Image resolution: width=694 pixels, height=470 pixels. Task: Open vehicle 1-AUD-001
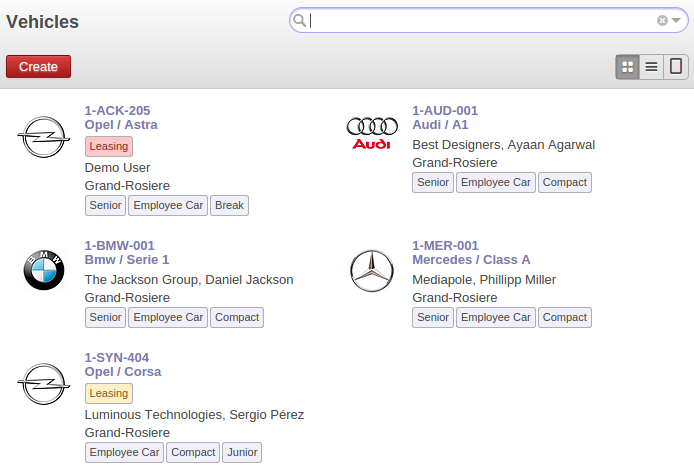click(x=445, y=110)
